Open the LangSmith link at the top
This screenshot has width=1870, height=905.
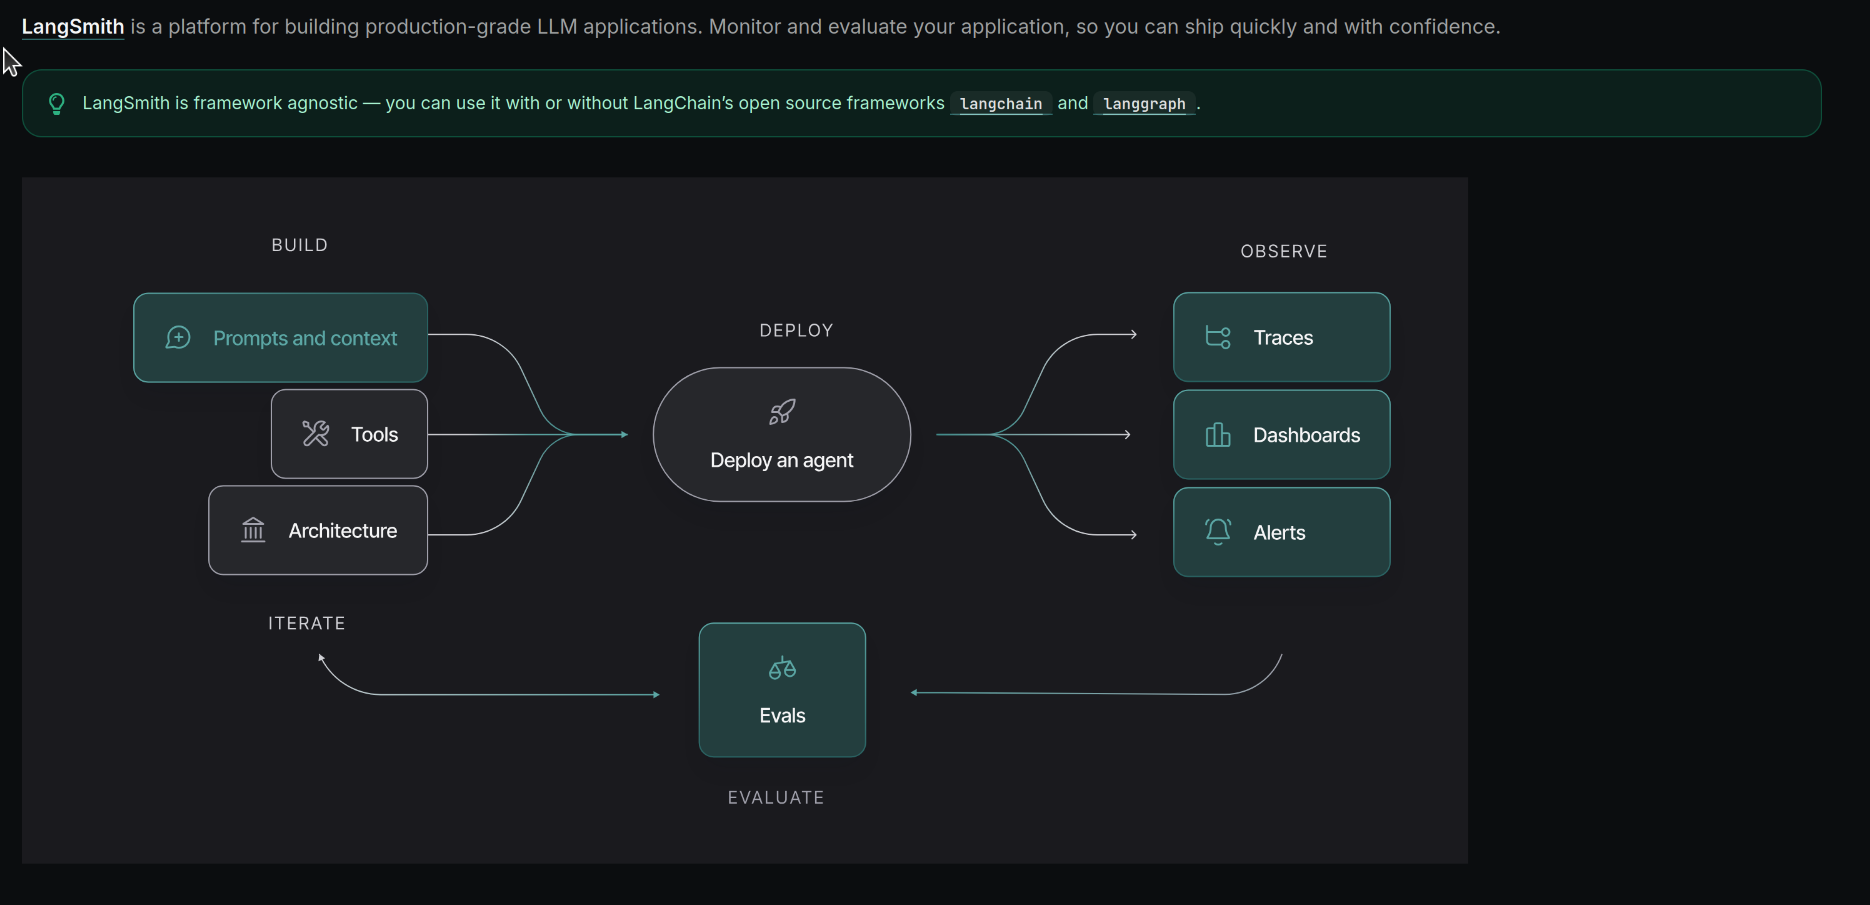point(72,27)
